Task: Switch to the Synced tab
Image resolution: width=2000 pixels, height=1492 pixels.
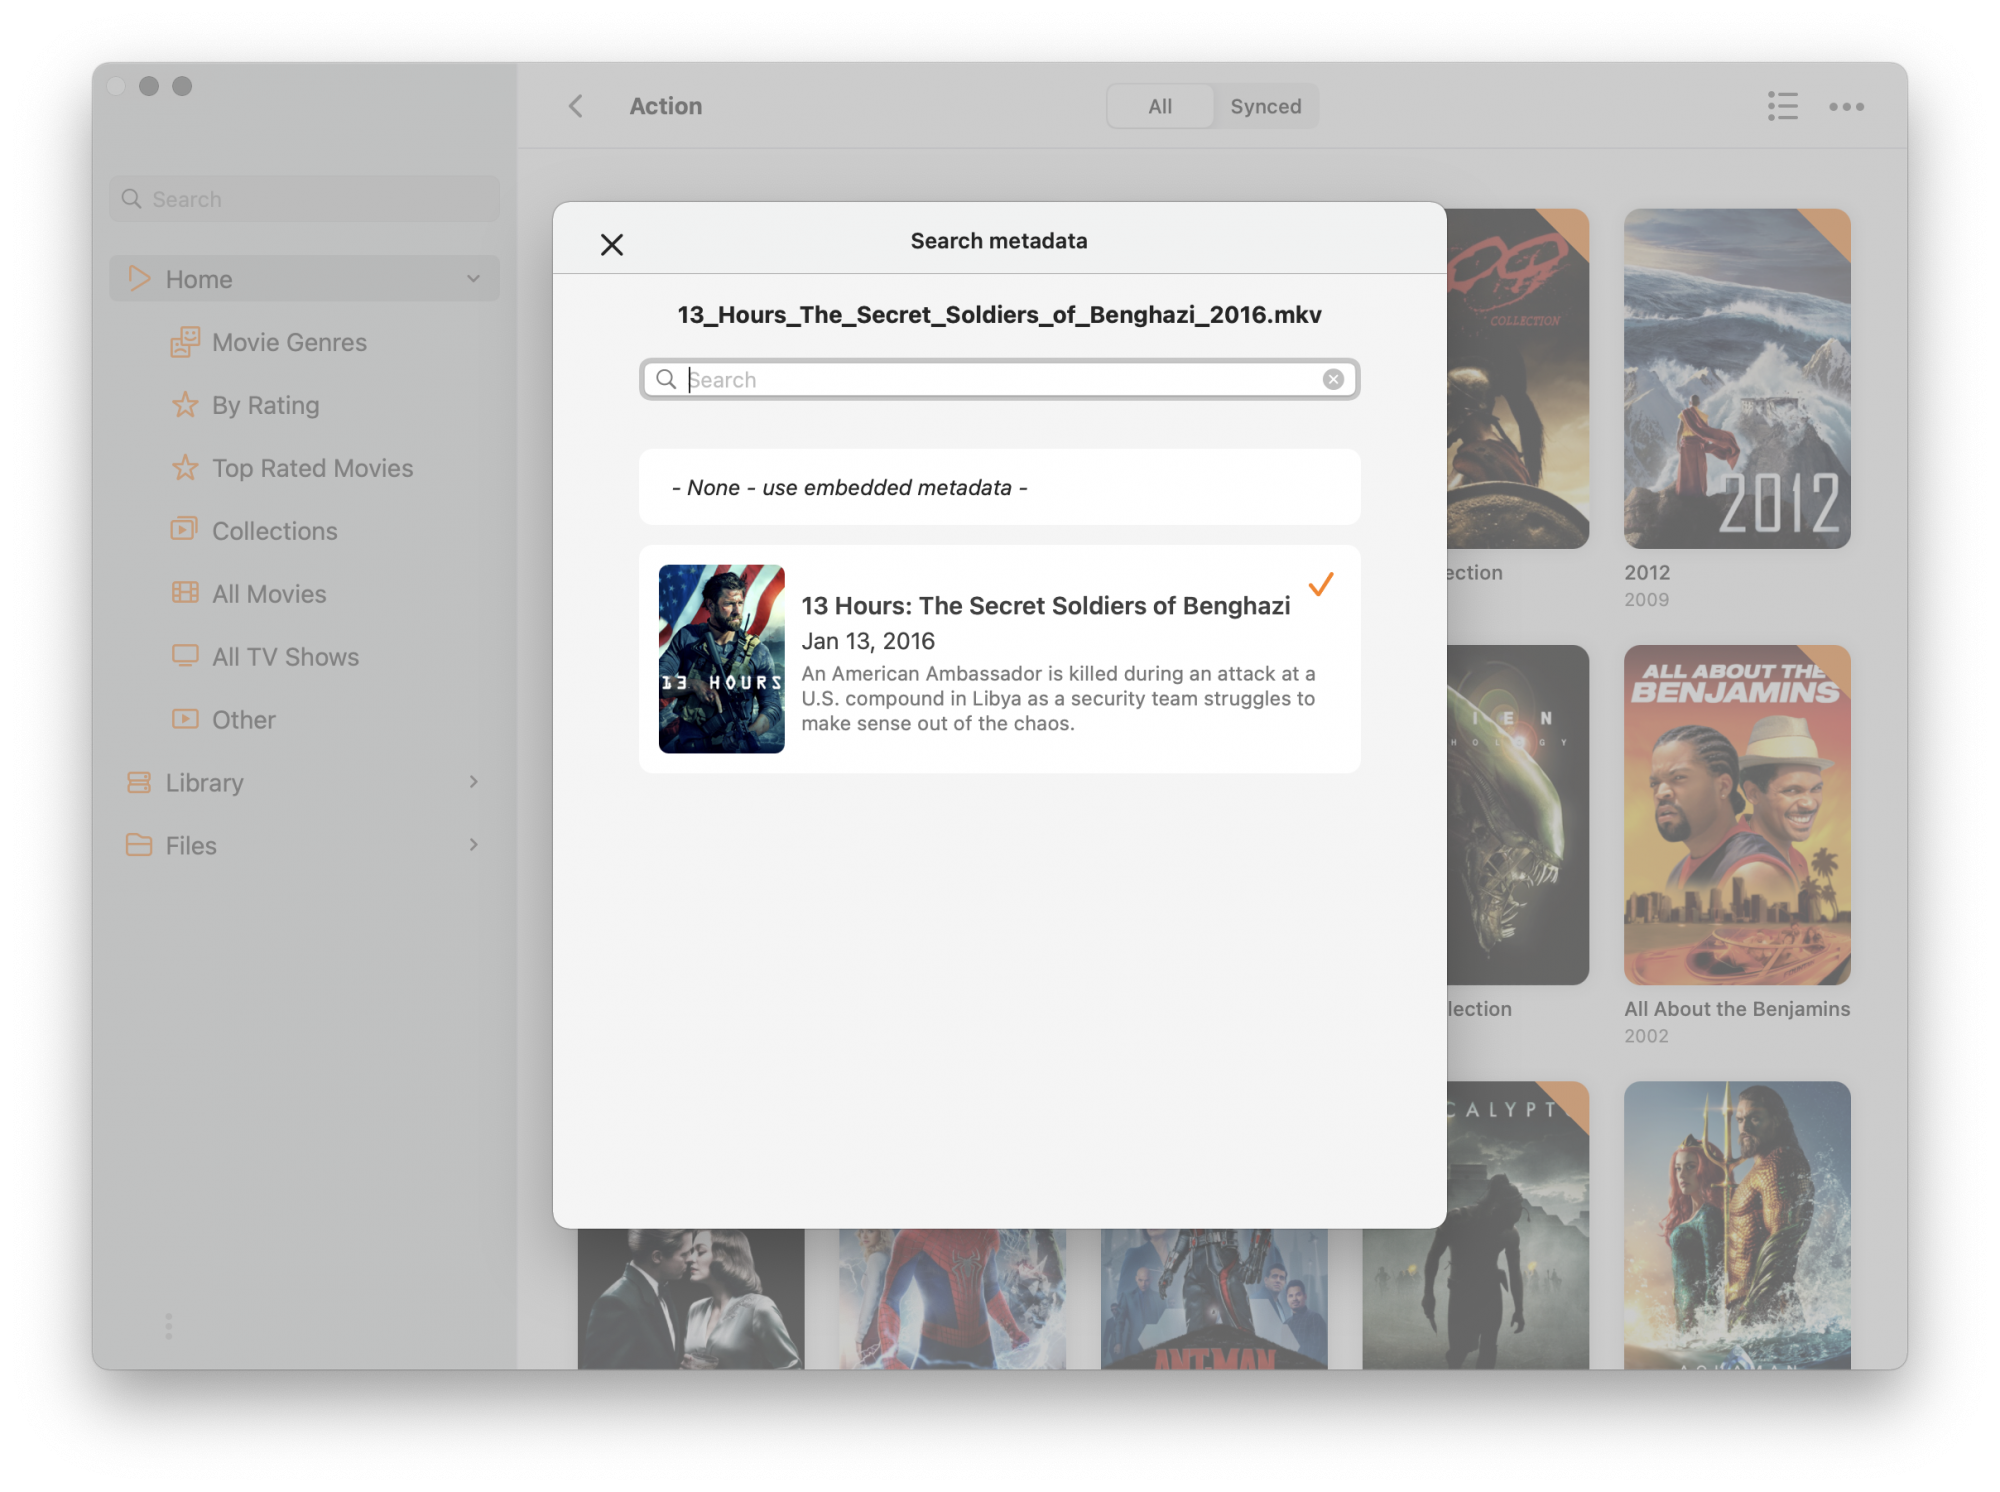Action: point(1265,106)
